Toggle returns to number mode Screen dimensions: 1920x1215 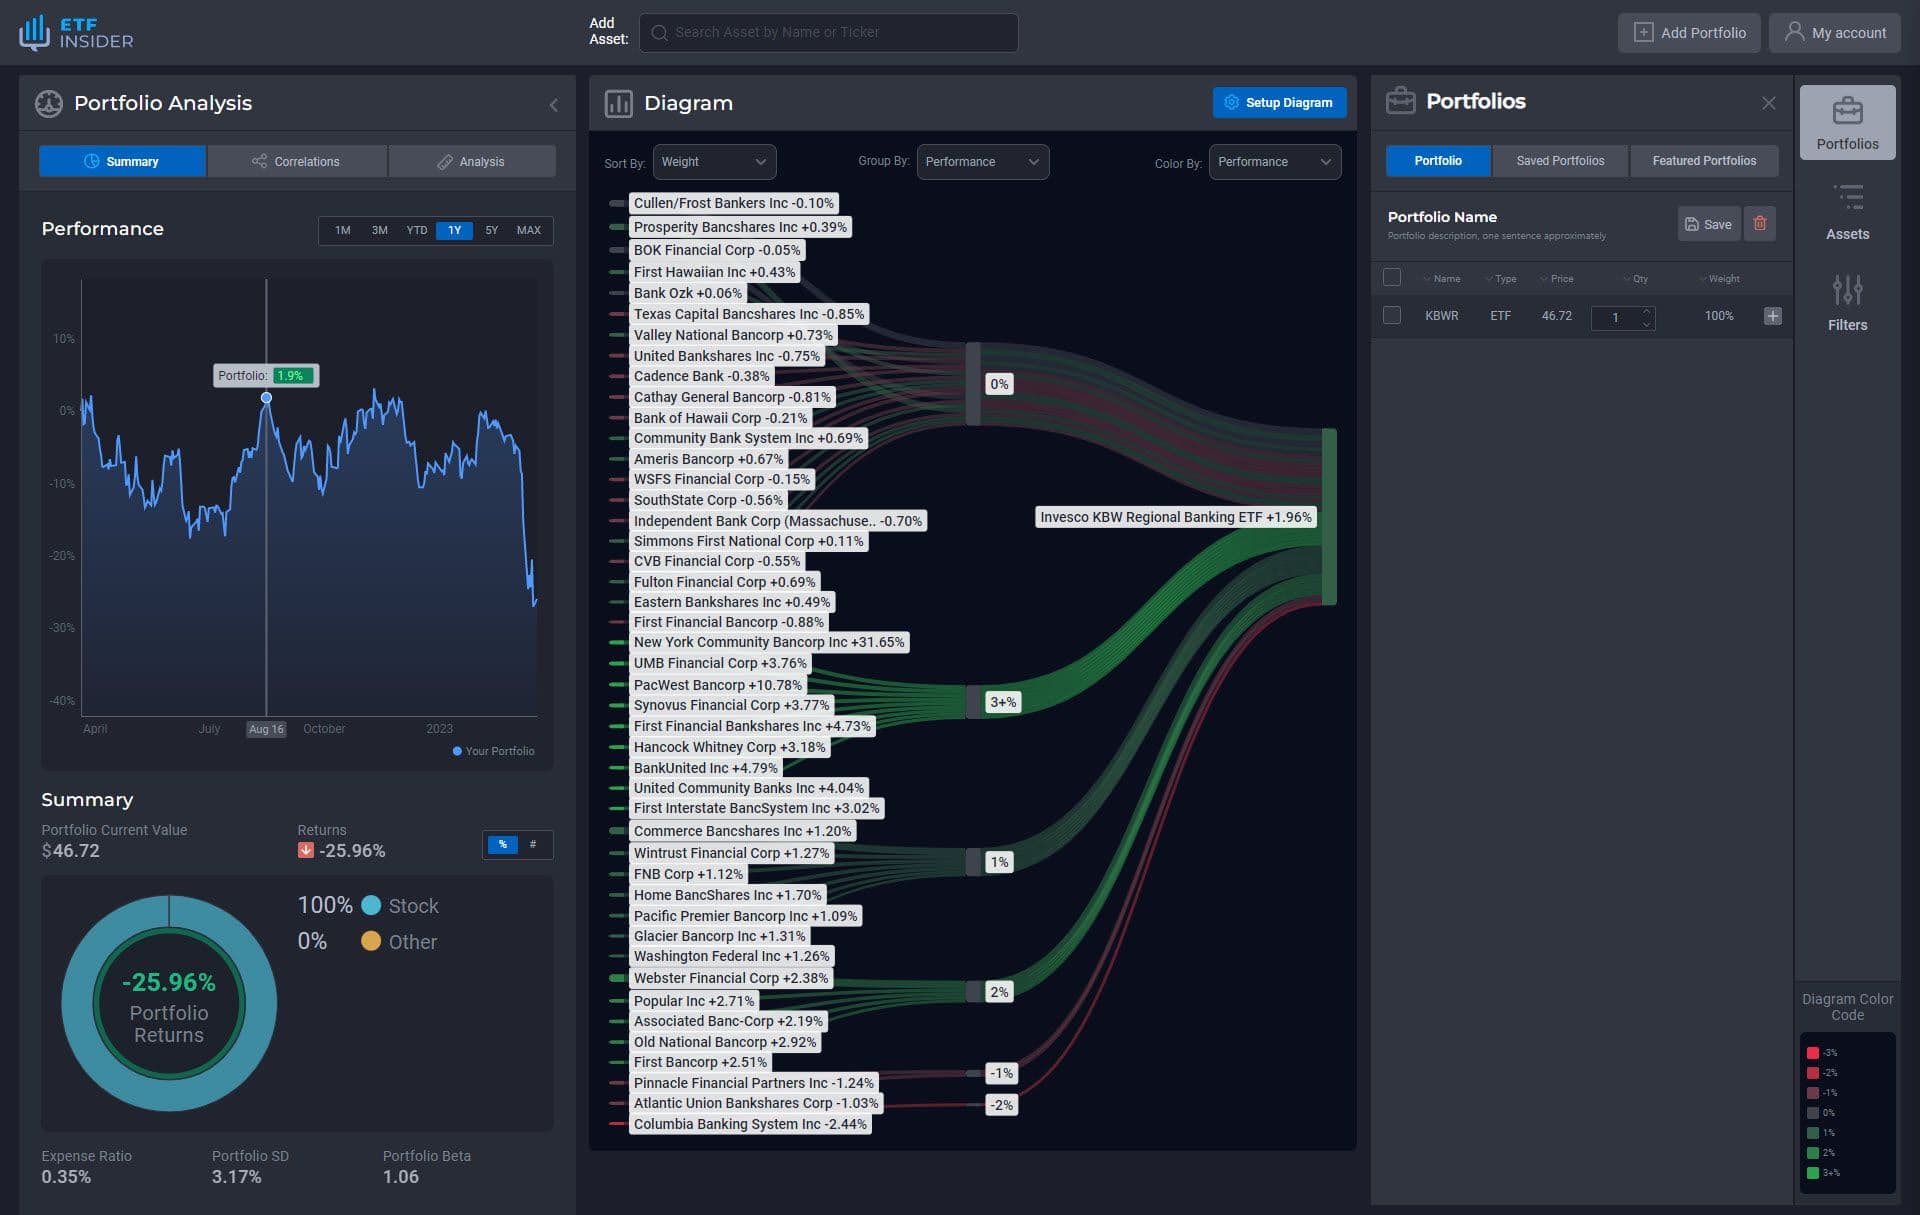coord(533,845)
